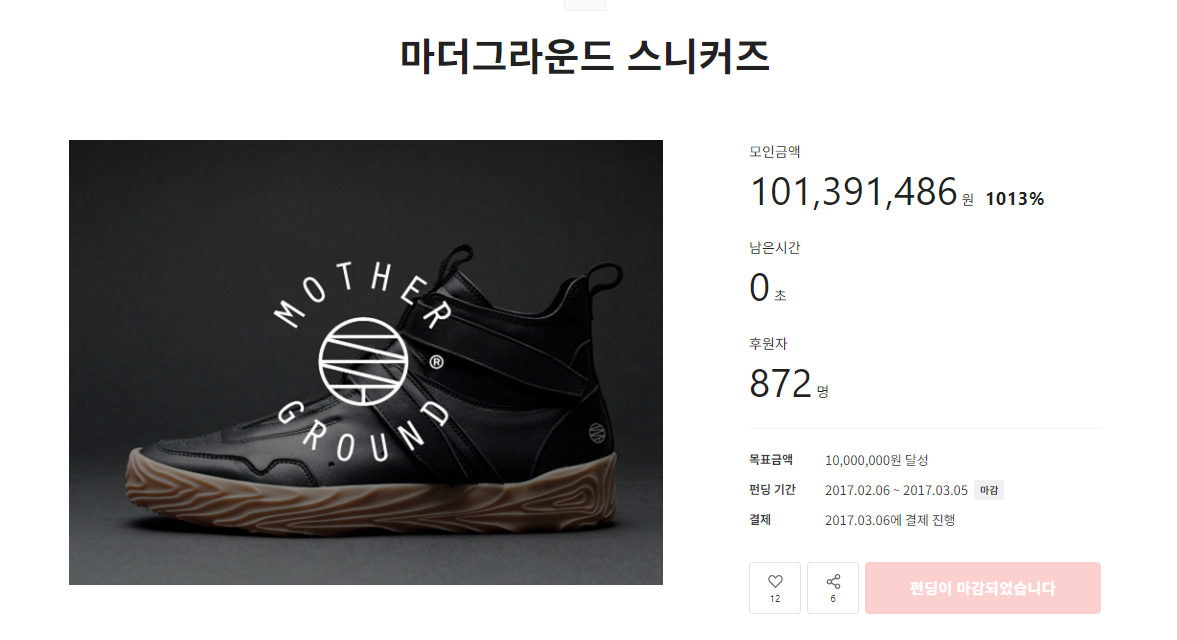The width and height of the screenshot is (1177, 640).
Task: Click the 10,000,000원 달성 goal text
Action: point(876,460)
